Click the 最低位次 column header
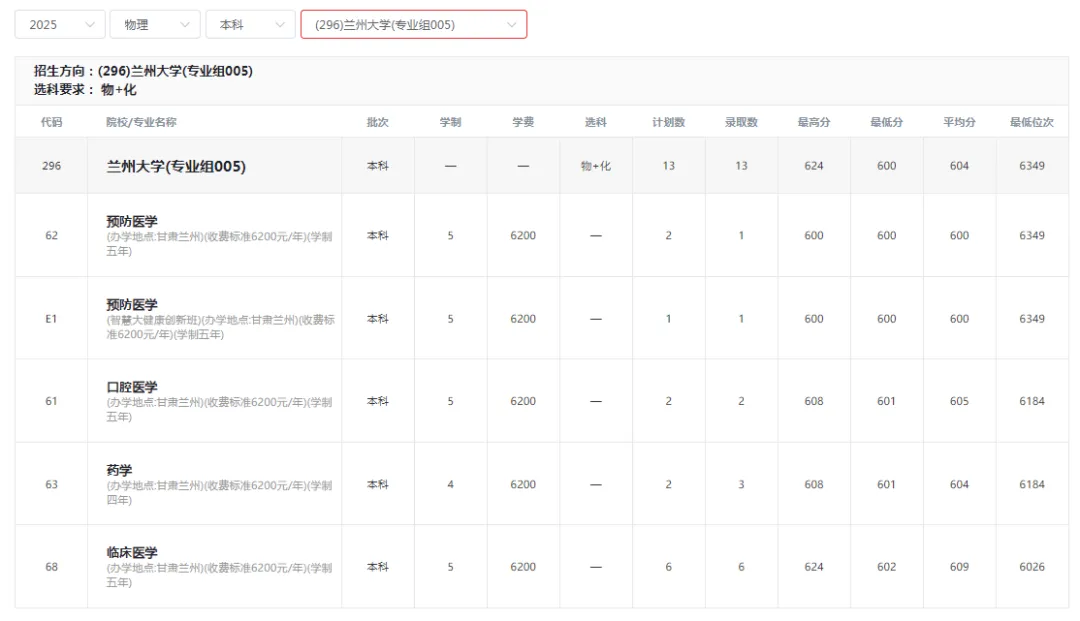Viewport: 1080px width, 621px height. [1032, 122]
